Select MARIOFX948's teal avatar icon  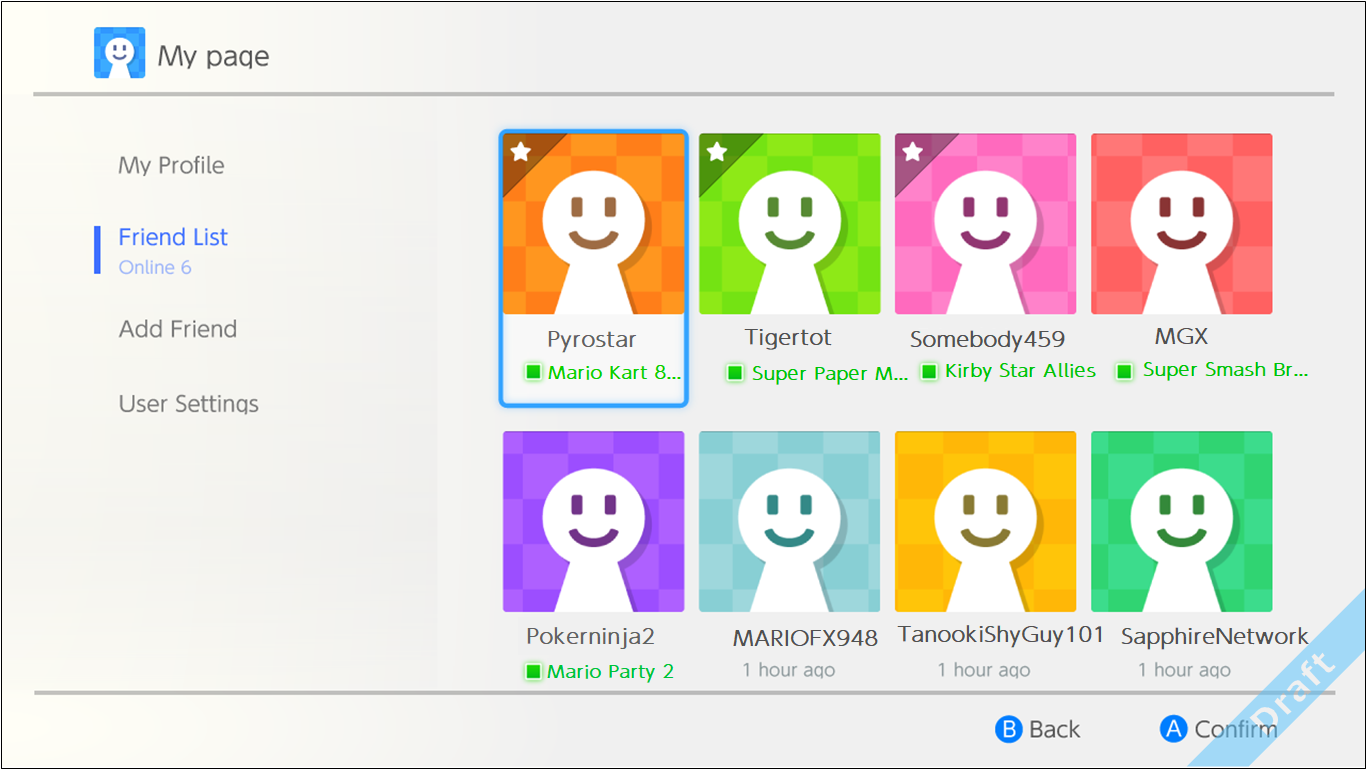click(789, 520)
